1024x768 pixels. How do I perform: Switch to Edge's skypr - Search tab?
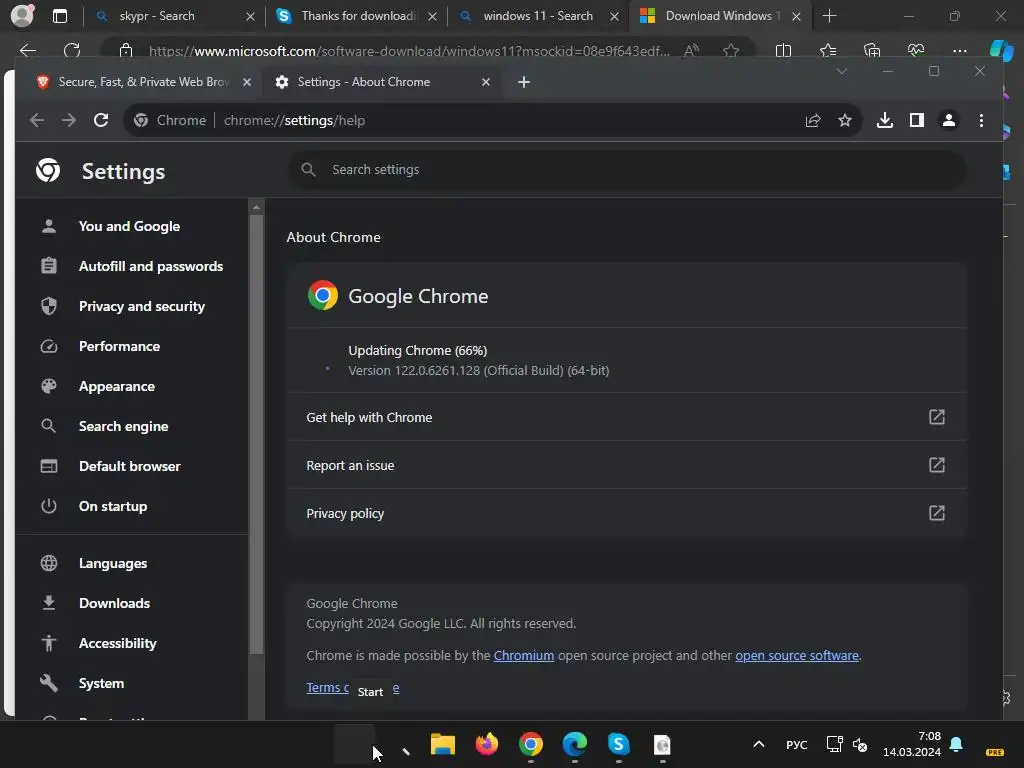(x=173, y=16)
